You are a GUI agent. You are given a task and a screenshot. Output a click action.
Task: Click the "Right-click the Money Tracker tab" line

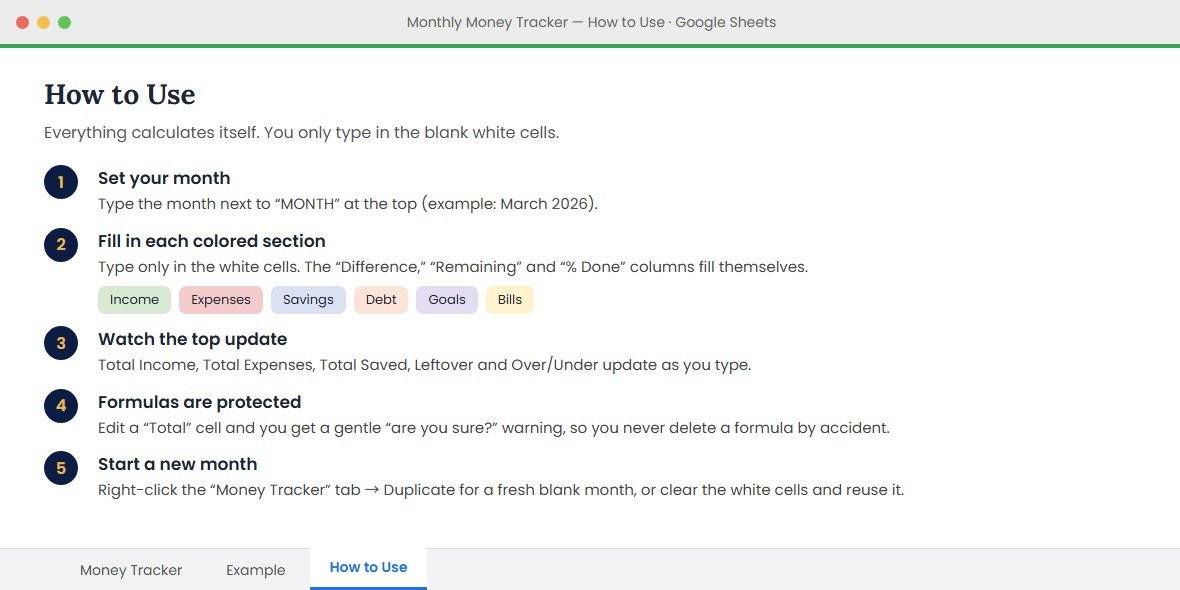click(500, 491)
